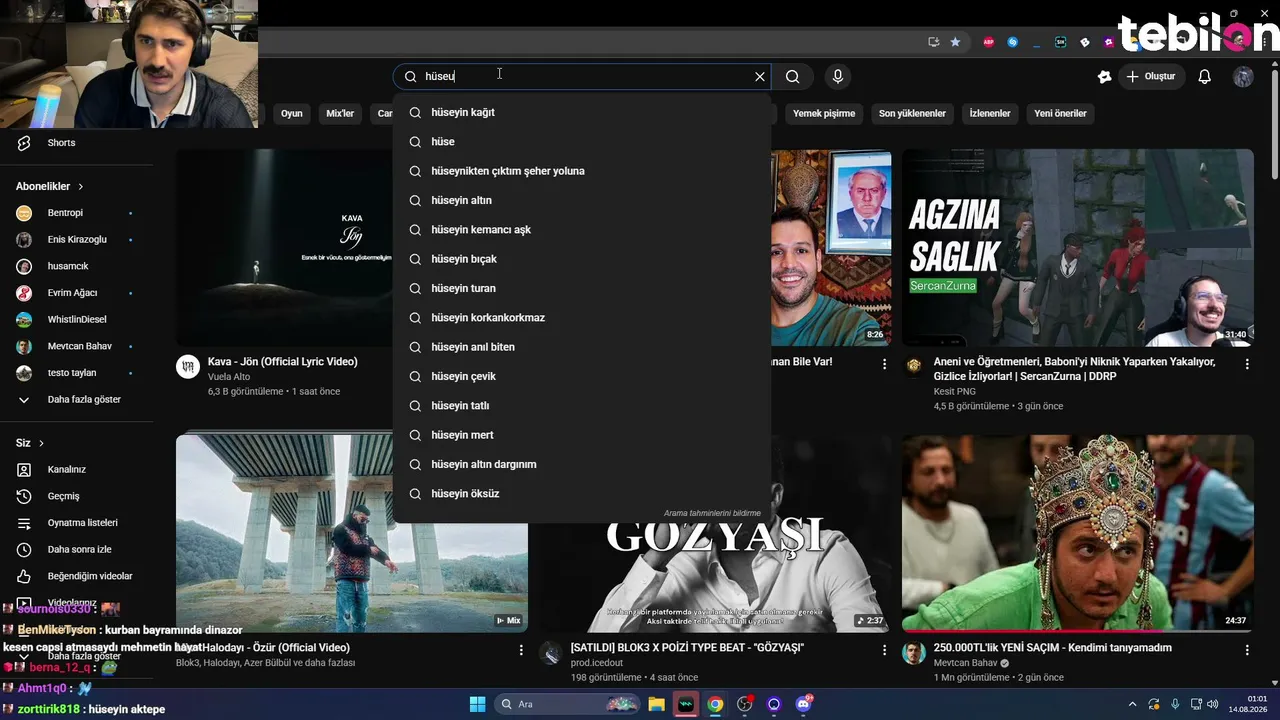Click the Windows taskbar 'Ara' search box
The width and height of the screenshot is (1280, 720).
567,704
